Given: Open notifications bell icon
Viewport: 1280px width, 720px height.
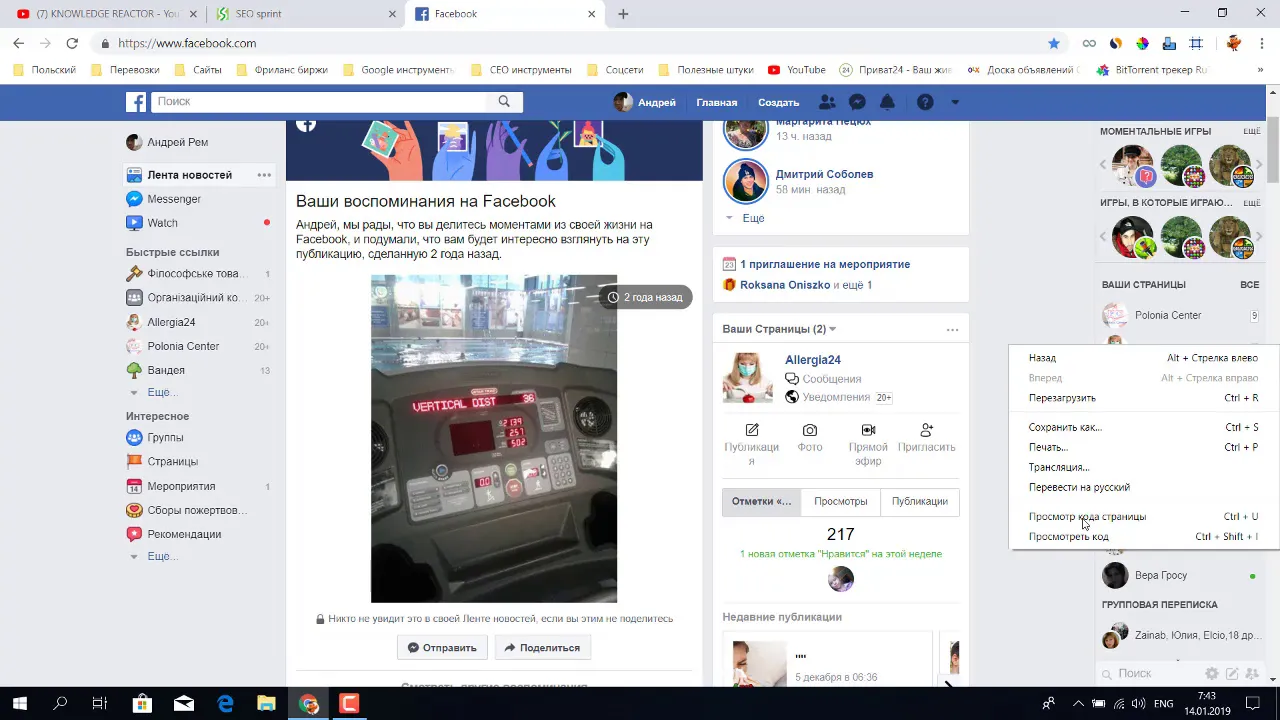Looking at the screenshot, I should pyautogui.click(x=887, y=102).
